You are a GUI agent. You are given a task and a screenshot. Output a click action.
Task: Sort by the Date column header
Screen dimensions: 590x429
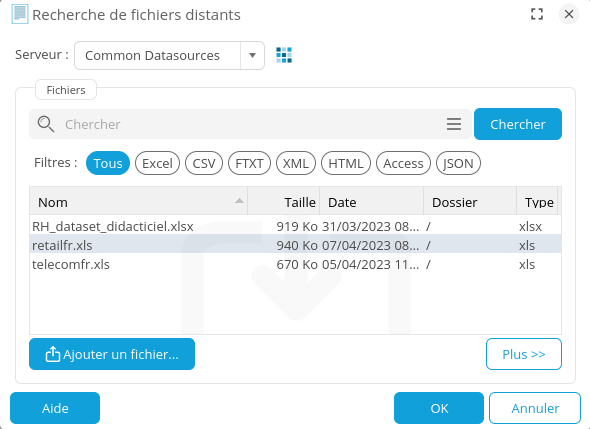[372, 202]
